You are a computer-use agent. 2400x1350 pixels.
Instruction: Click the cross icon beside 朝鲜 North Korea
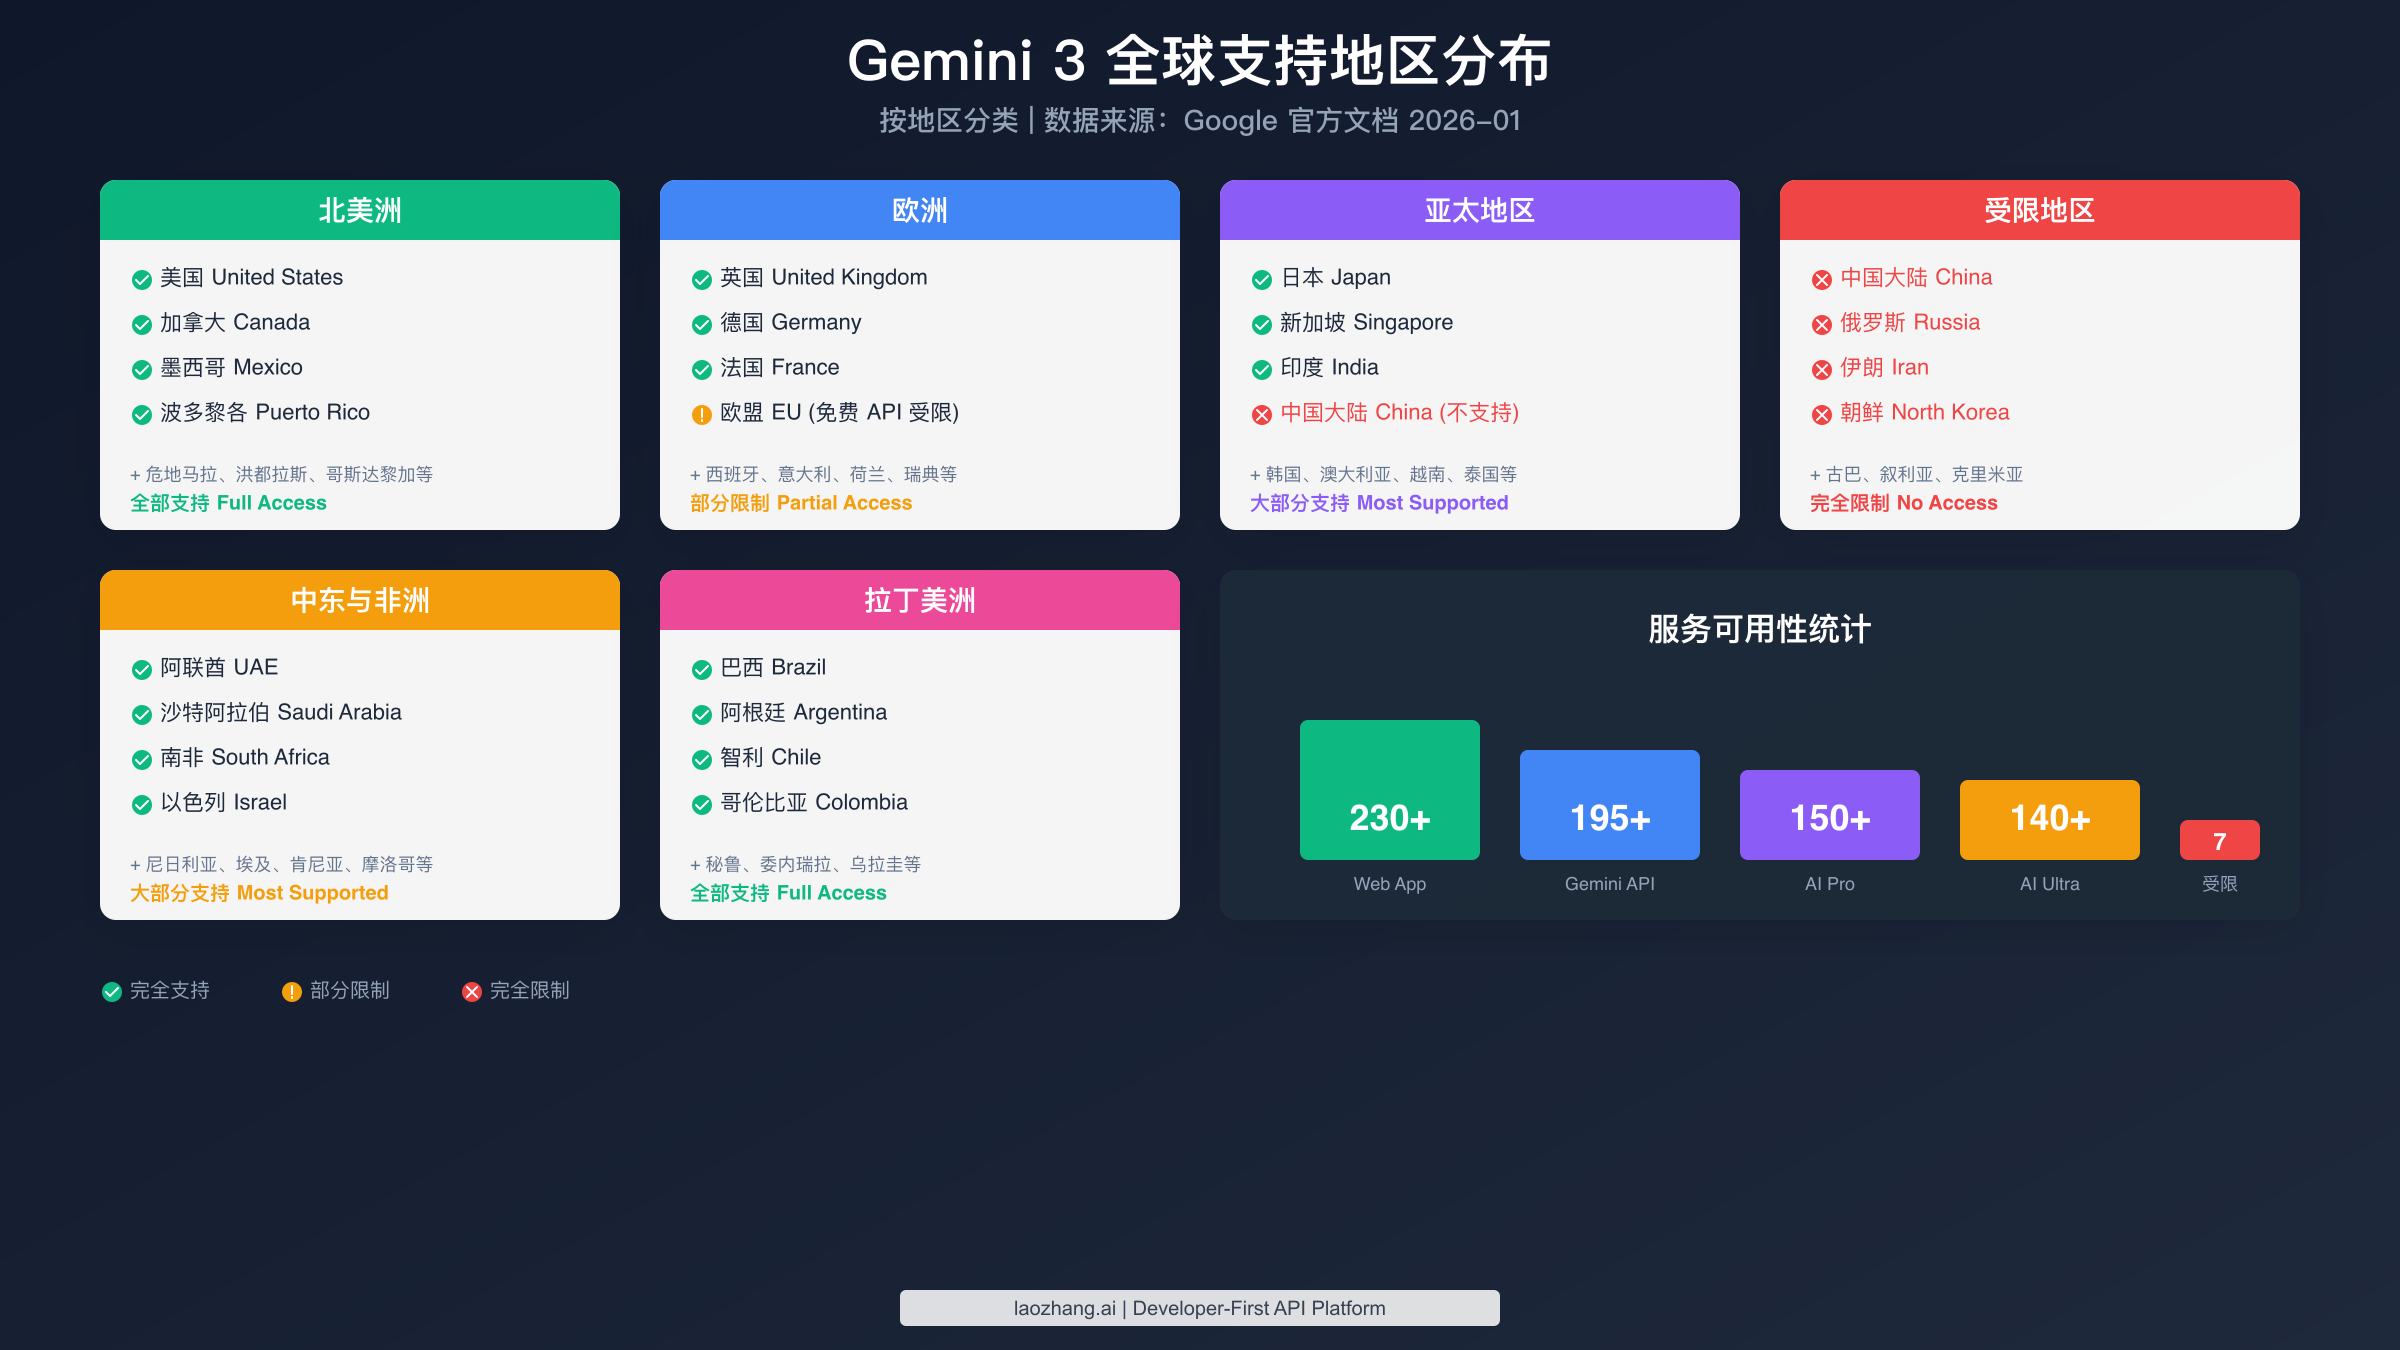pyautogui.click(x=1821, y=413)
